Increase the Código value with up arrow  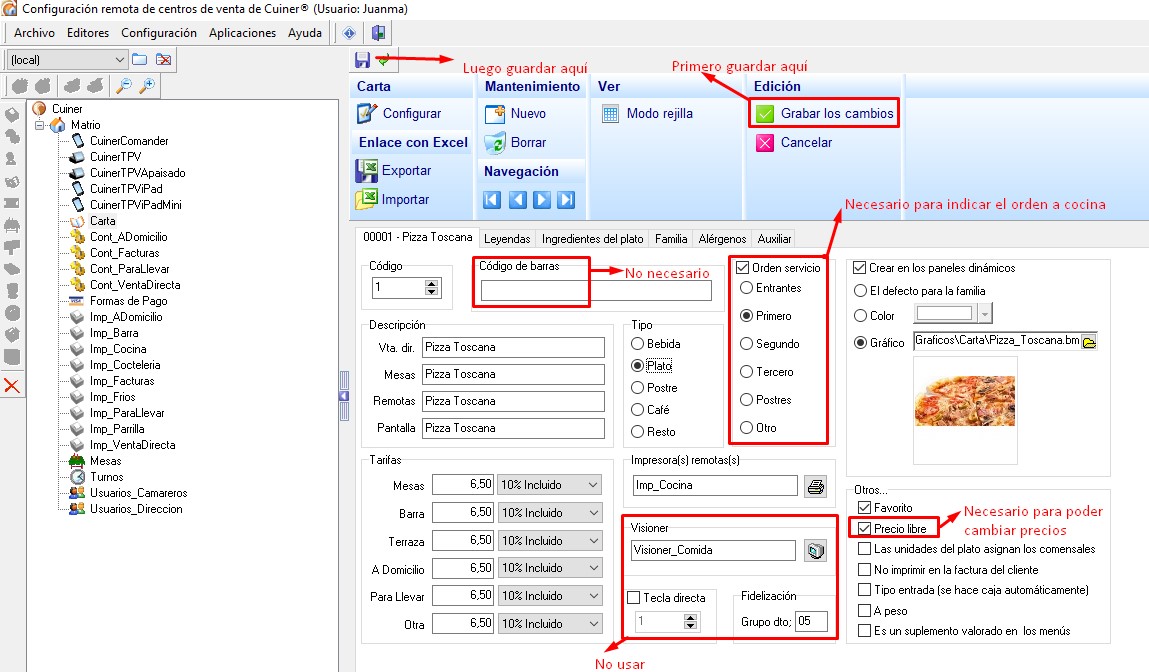pyautogui.click(x=432, y=284)
